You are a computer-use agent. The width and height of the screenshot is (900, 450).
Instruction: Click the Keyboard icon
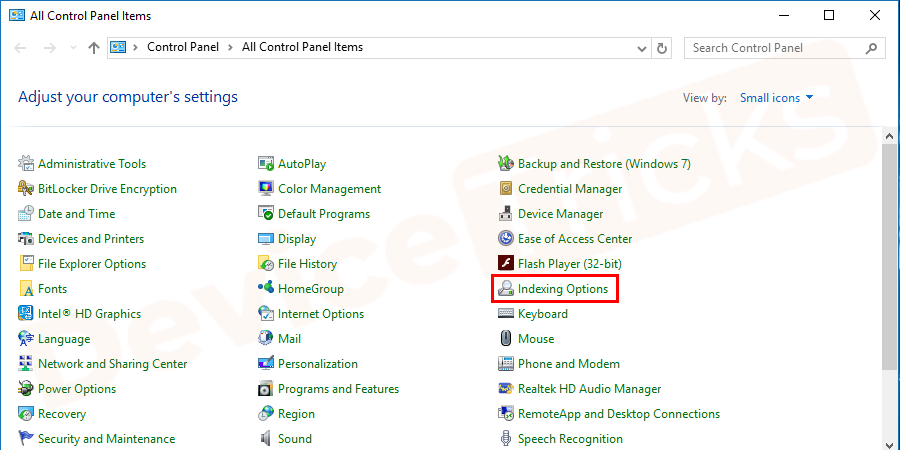tap(506, 314)
